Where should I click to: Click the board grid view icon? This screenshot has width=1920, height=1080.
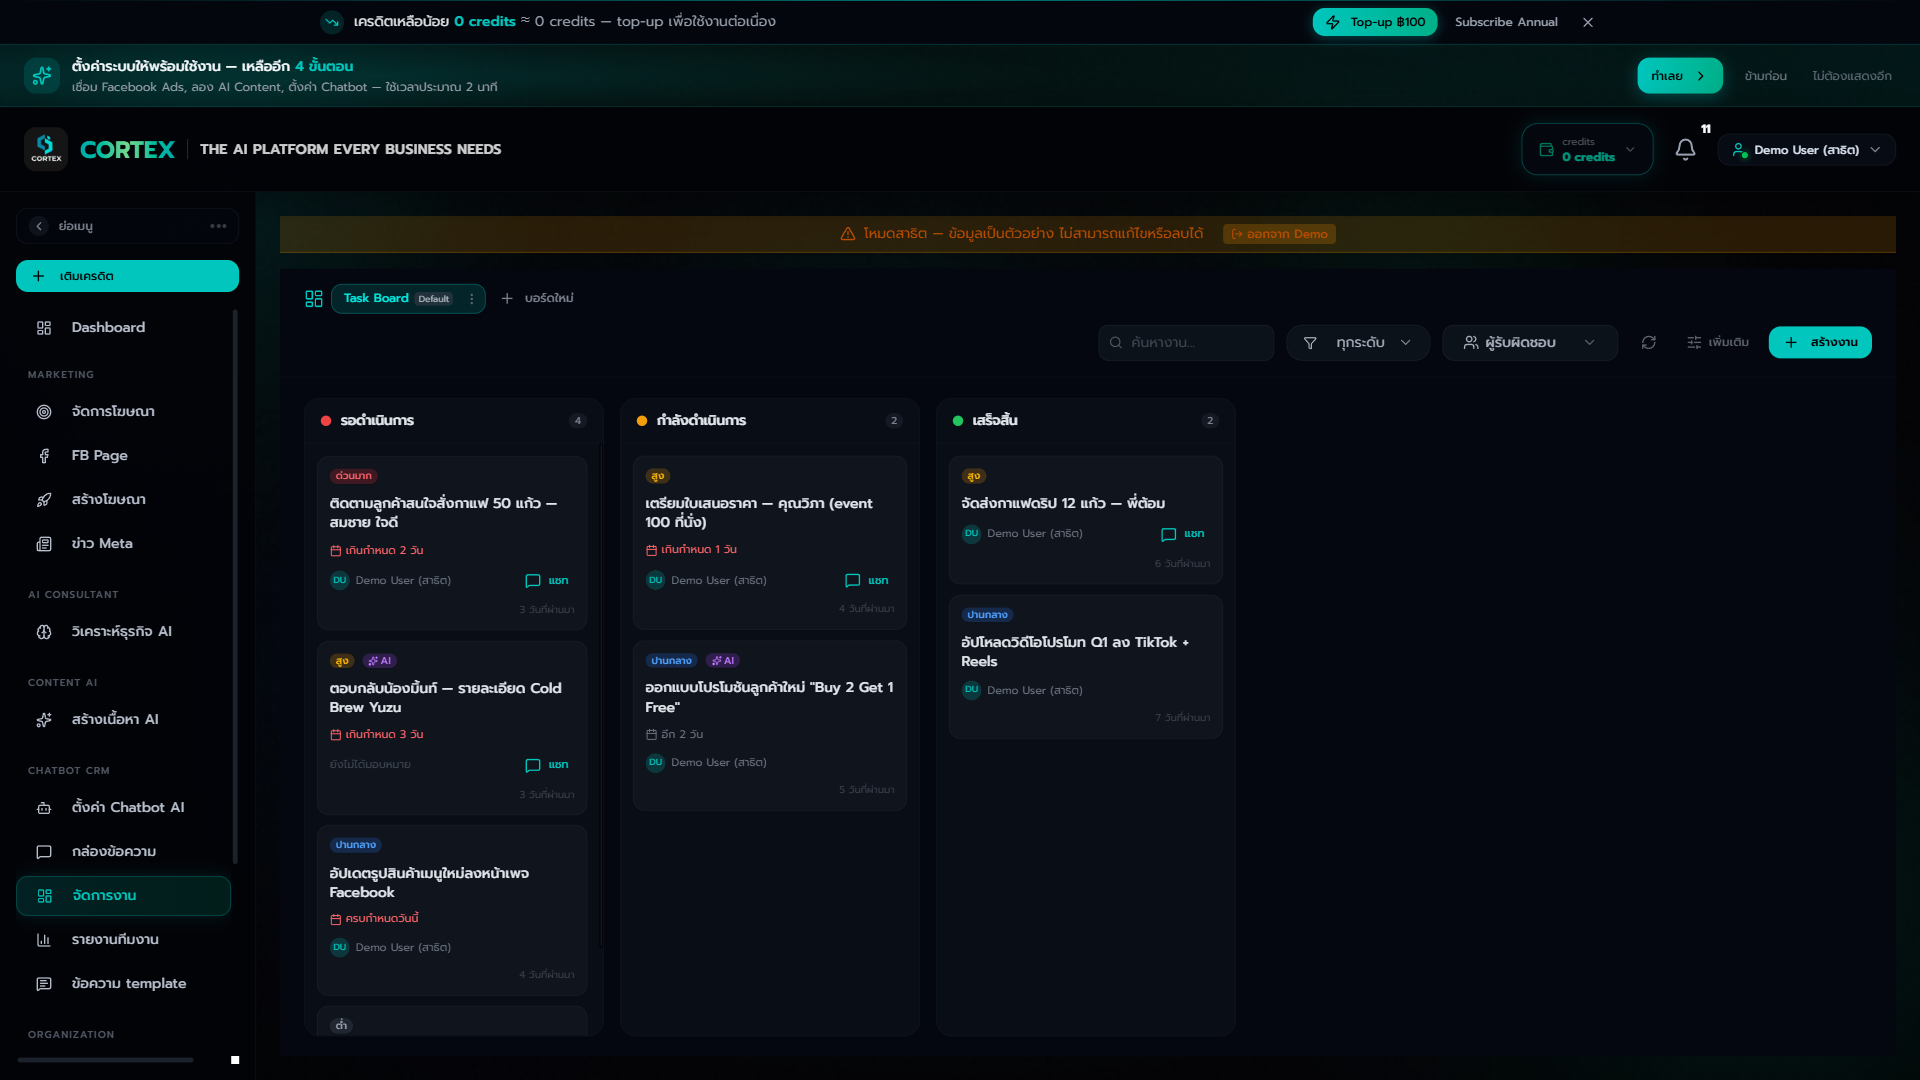pos(314,299)
